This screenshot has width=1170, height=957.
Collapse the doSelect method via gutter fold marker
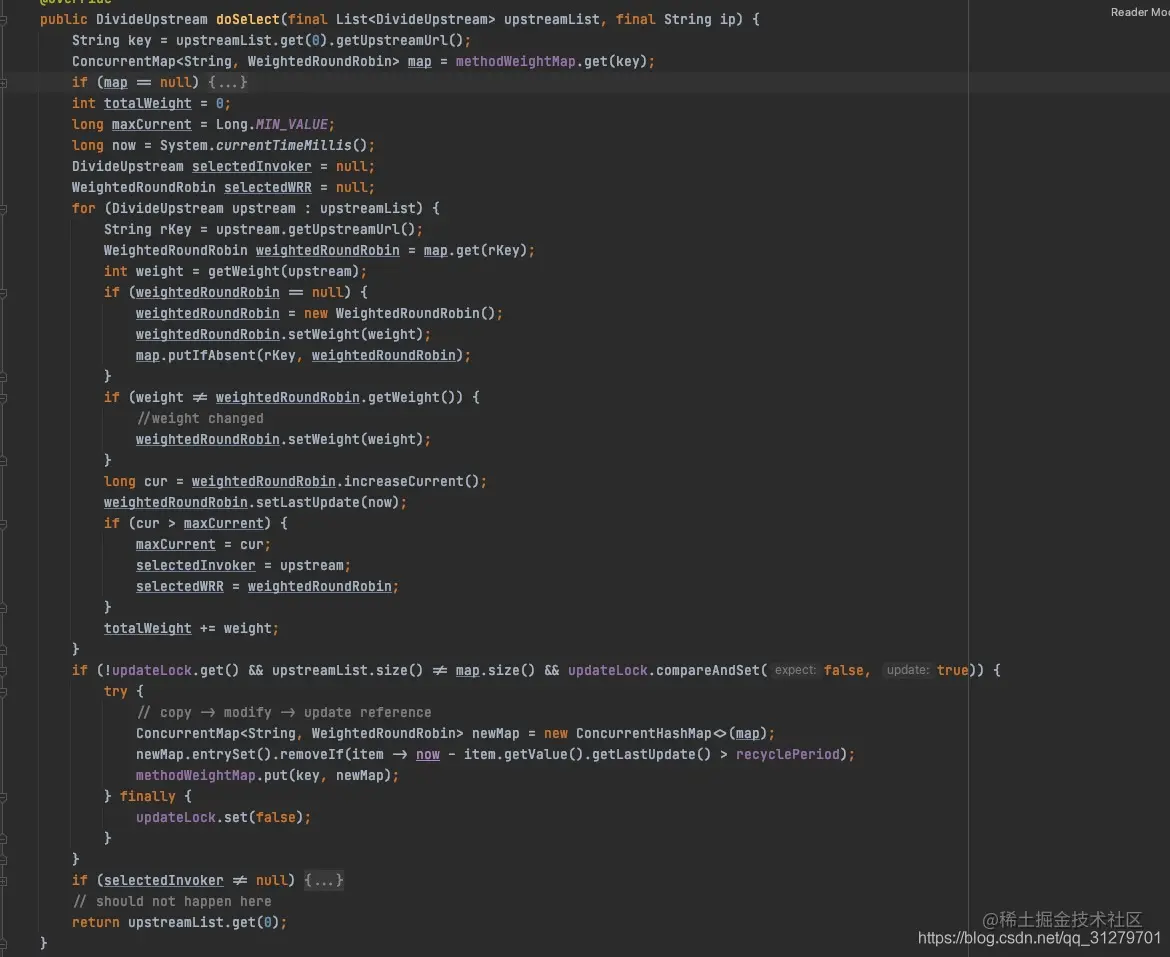pyautogui.click(x=3, y=20)
